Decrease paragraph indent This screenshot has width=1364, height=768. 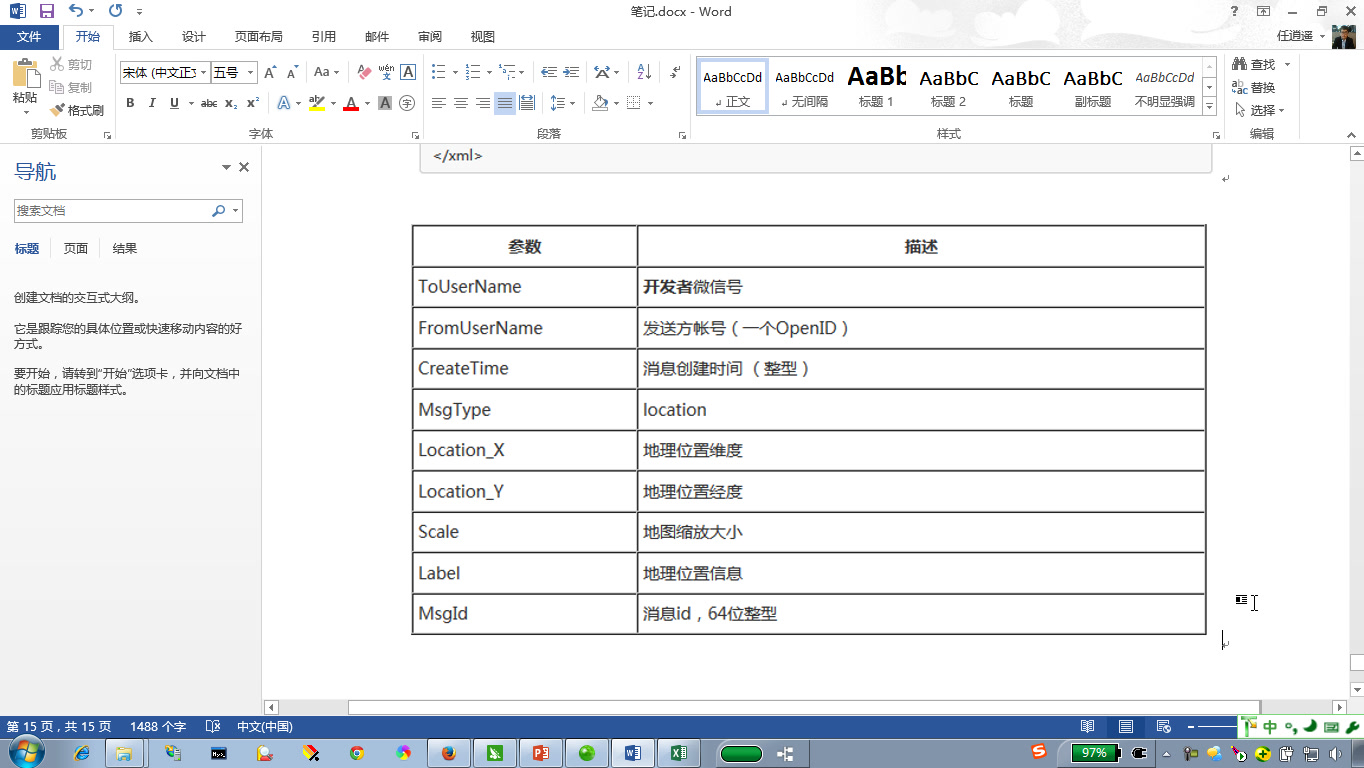pos(548,72)
